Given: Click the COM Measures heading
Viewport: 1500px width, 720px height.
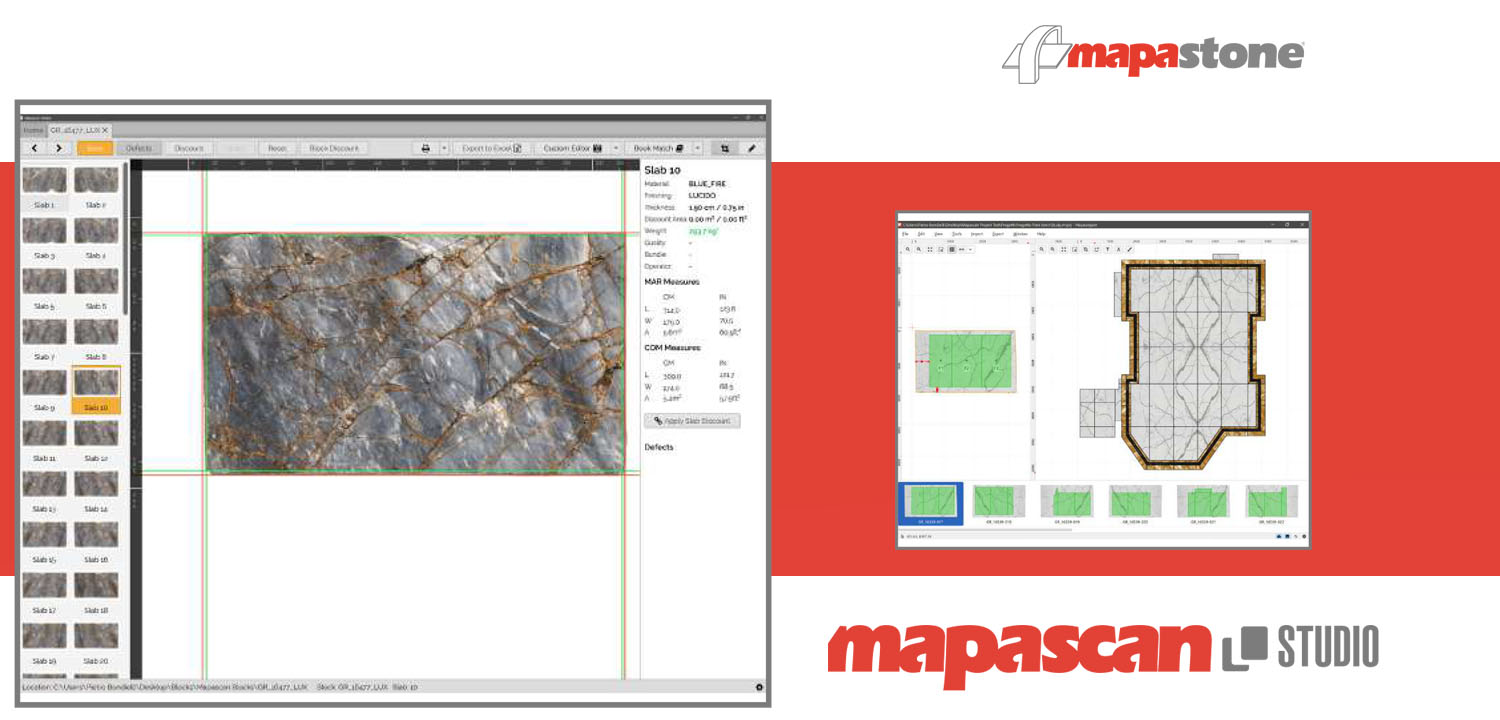Looking at the screenshot, I should tap(673, 348).
